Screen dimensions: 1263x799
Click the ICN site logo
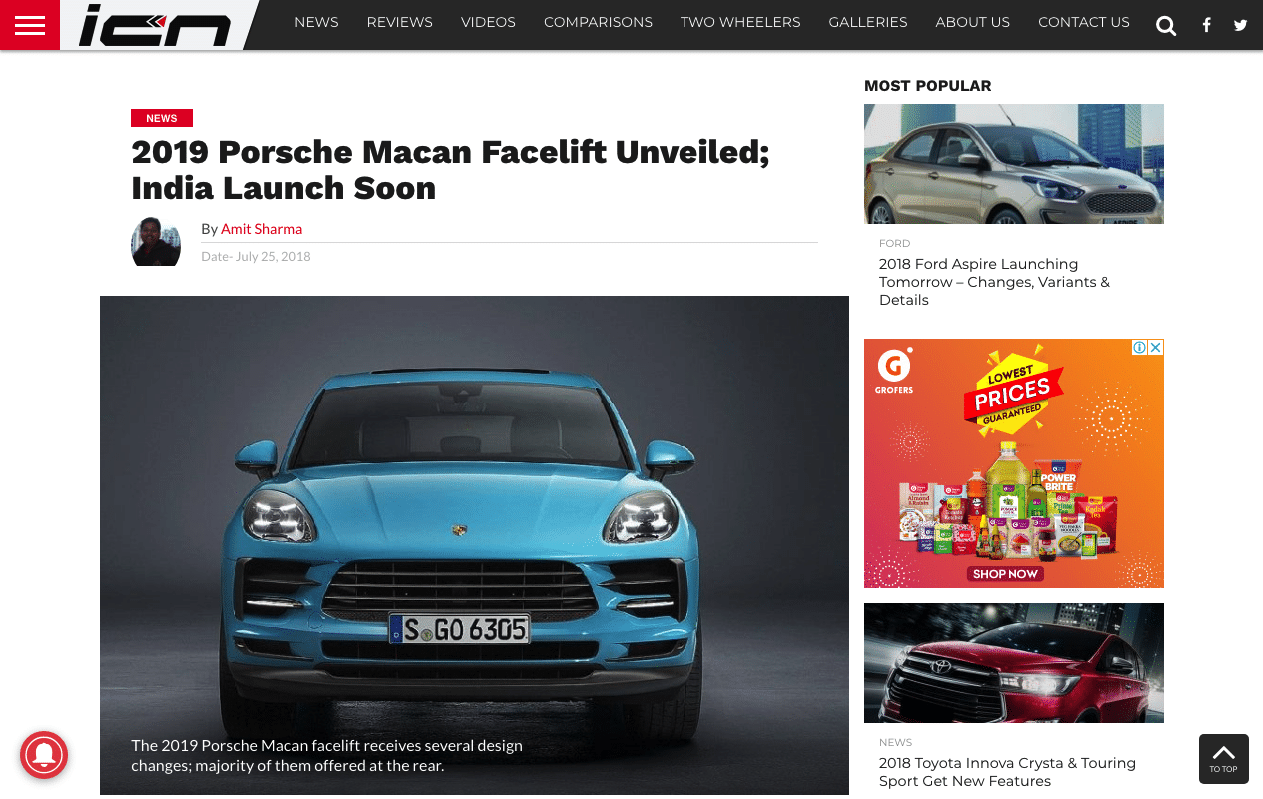pyautogui.click(x=155, y=25)
